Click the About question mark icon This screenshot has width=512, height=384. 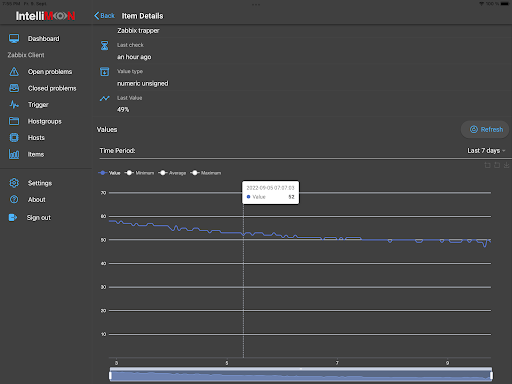pos(14,199)
